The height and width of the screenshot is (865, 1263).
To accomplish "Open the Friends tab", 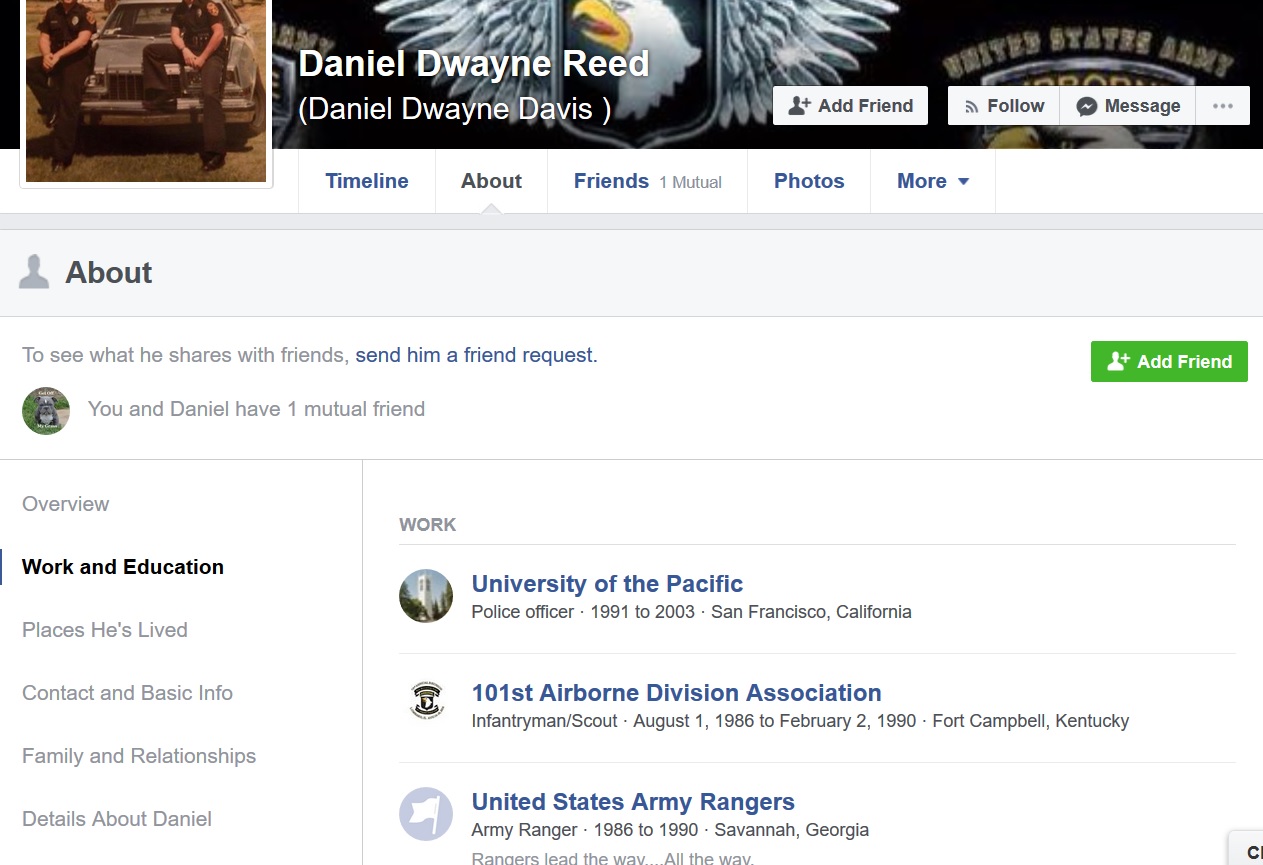I will coord(611,181).
